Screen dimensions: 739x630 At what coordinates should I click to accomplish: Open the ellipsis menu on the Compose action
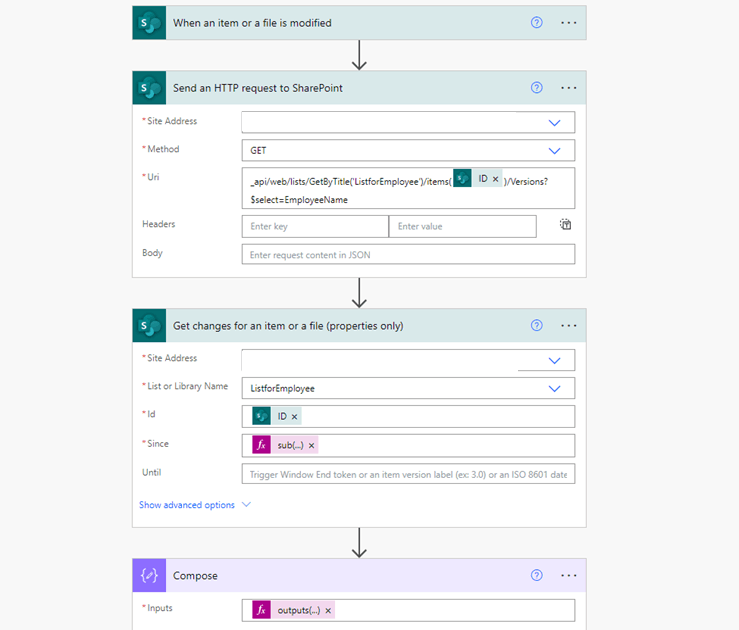click(568, 575)
